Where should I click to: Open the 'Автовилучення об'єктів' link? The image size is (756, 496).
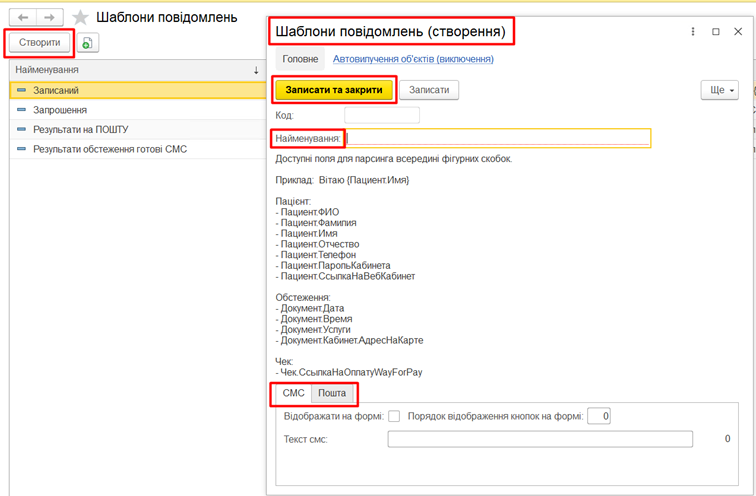(x=412, y=59)
